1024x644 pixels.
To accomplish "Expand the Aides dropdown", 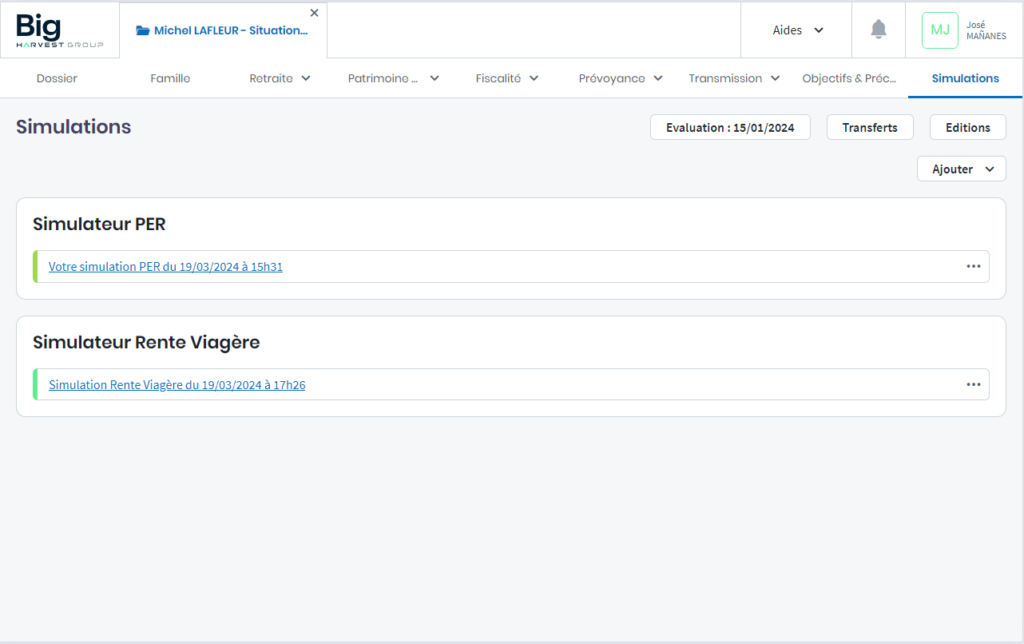I will [x=797, y=30].
